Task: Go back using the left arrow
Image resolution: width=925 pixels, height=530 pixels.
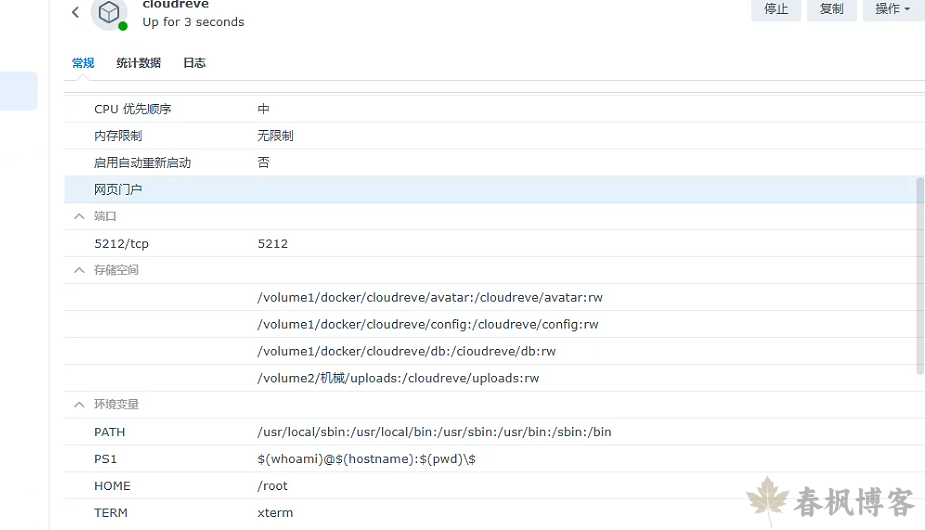Action: [76, 12]
